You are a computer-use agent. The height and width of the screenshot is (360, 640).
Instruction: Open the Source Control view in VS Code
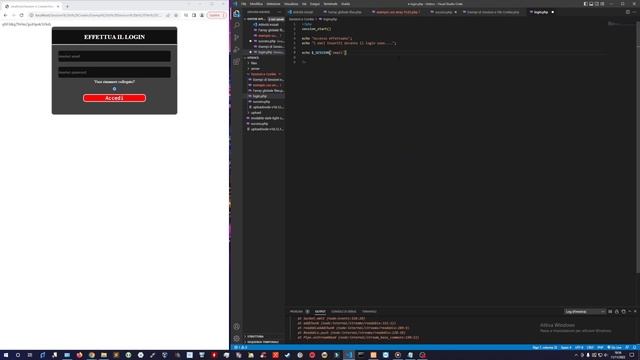coord(237,38)
